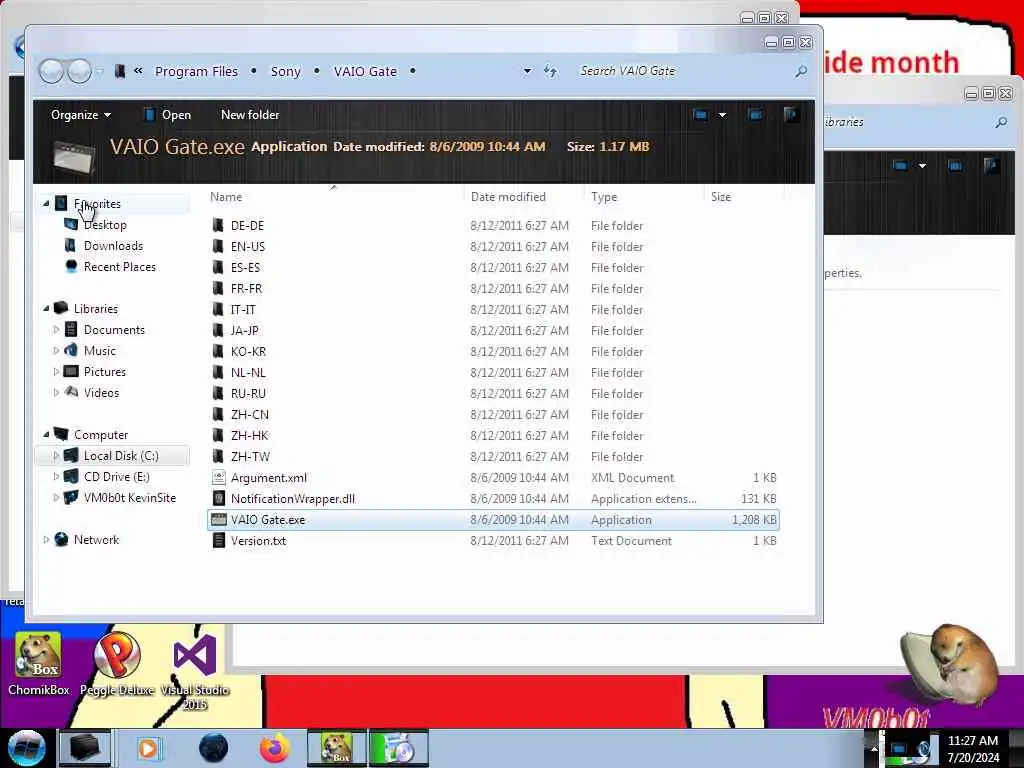Image resolution: width=1024 pixels, height=768 pixels.
Task: Go forward with the Explorer forward arrow
Action: 80,71
